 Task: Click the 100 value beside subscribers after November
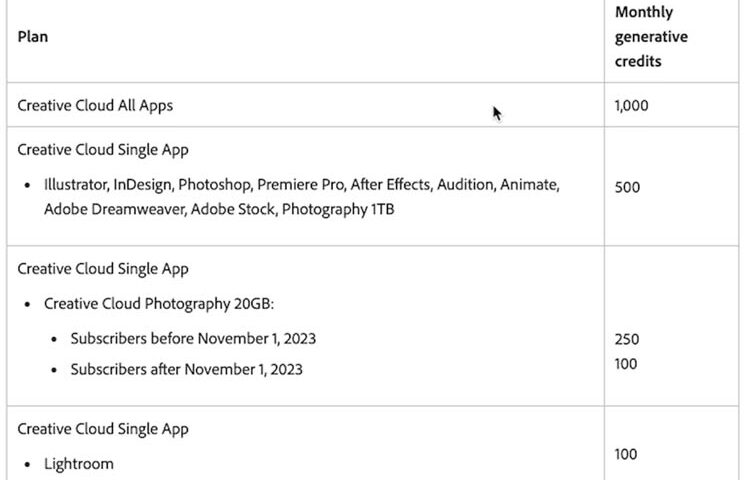coord(626,364)
